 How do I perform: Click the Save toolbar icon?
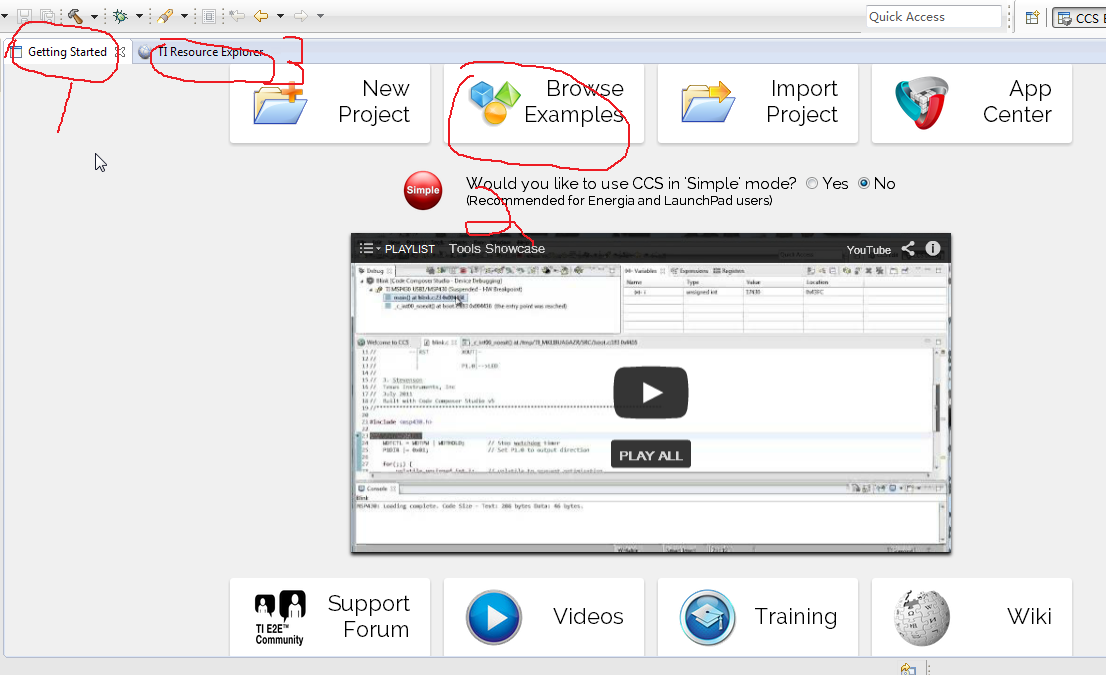24,16
